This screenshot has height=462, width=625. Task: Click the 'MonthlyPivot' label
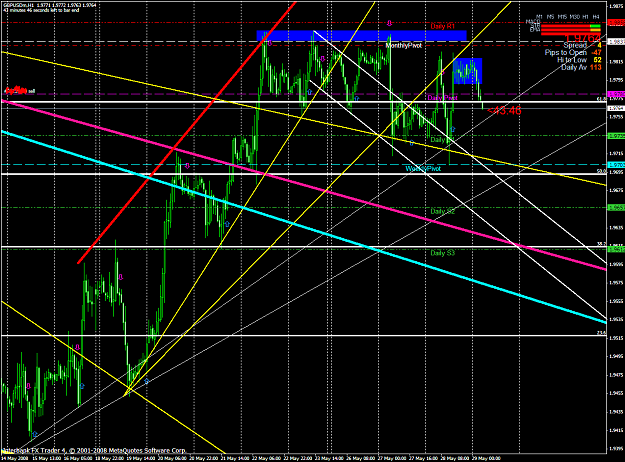[403, 46]
